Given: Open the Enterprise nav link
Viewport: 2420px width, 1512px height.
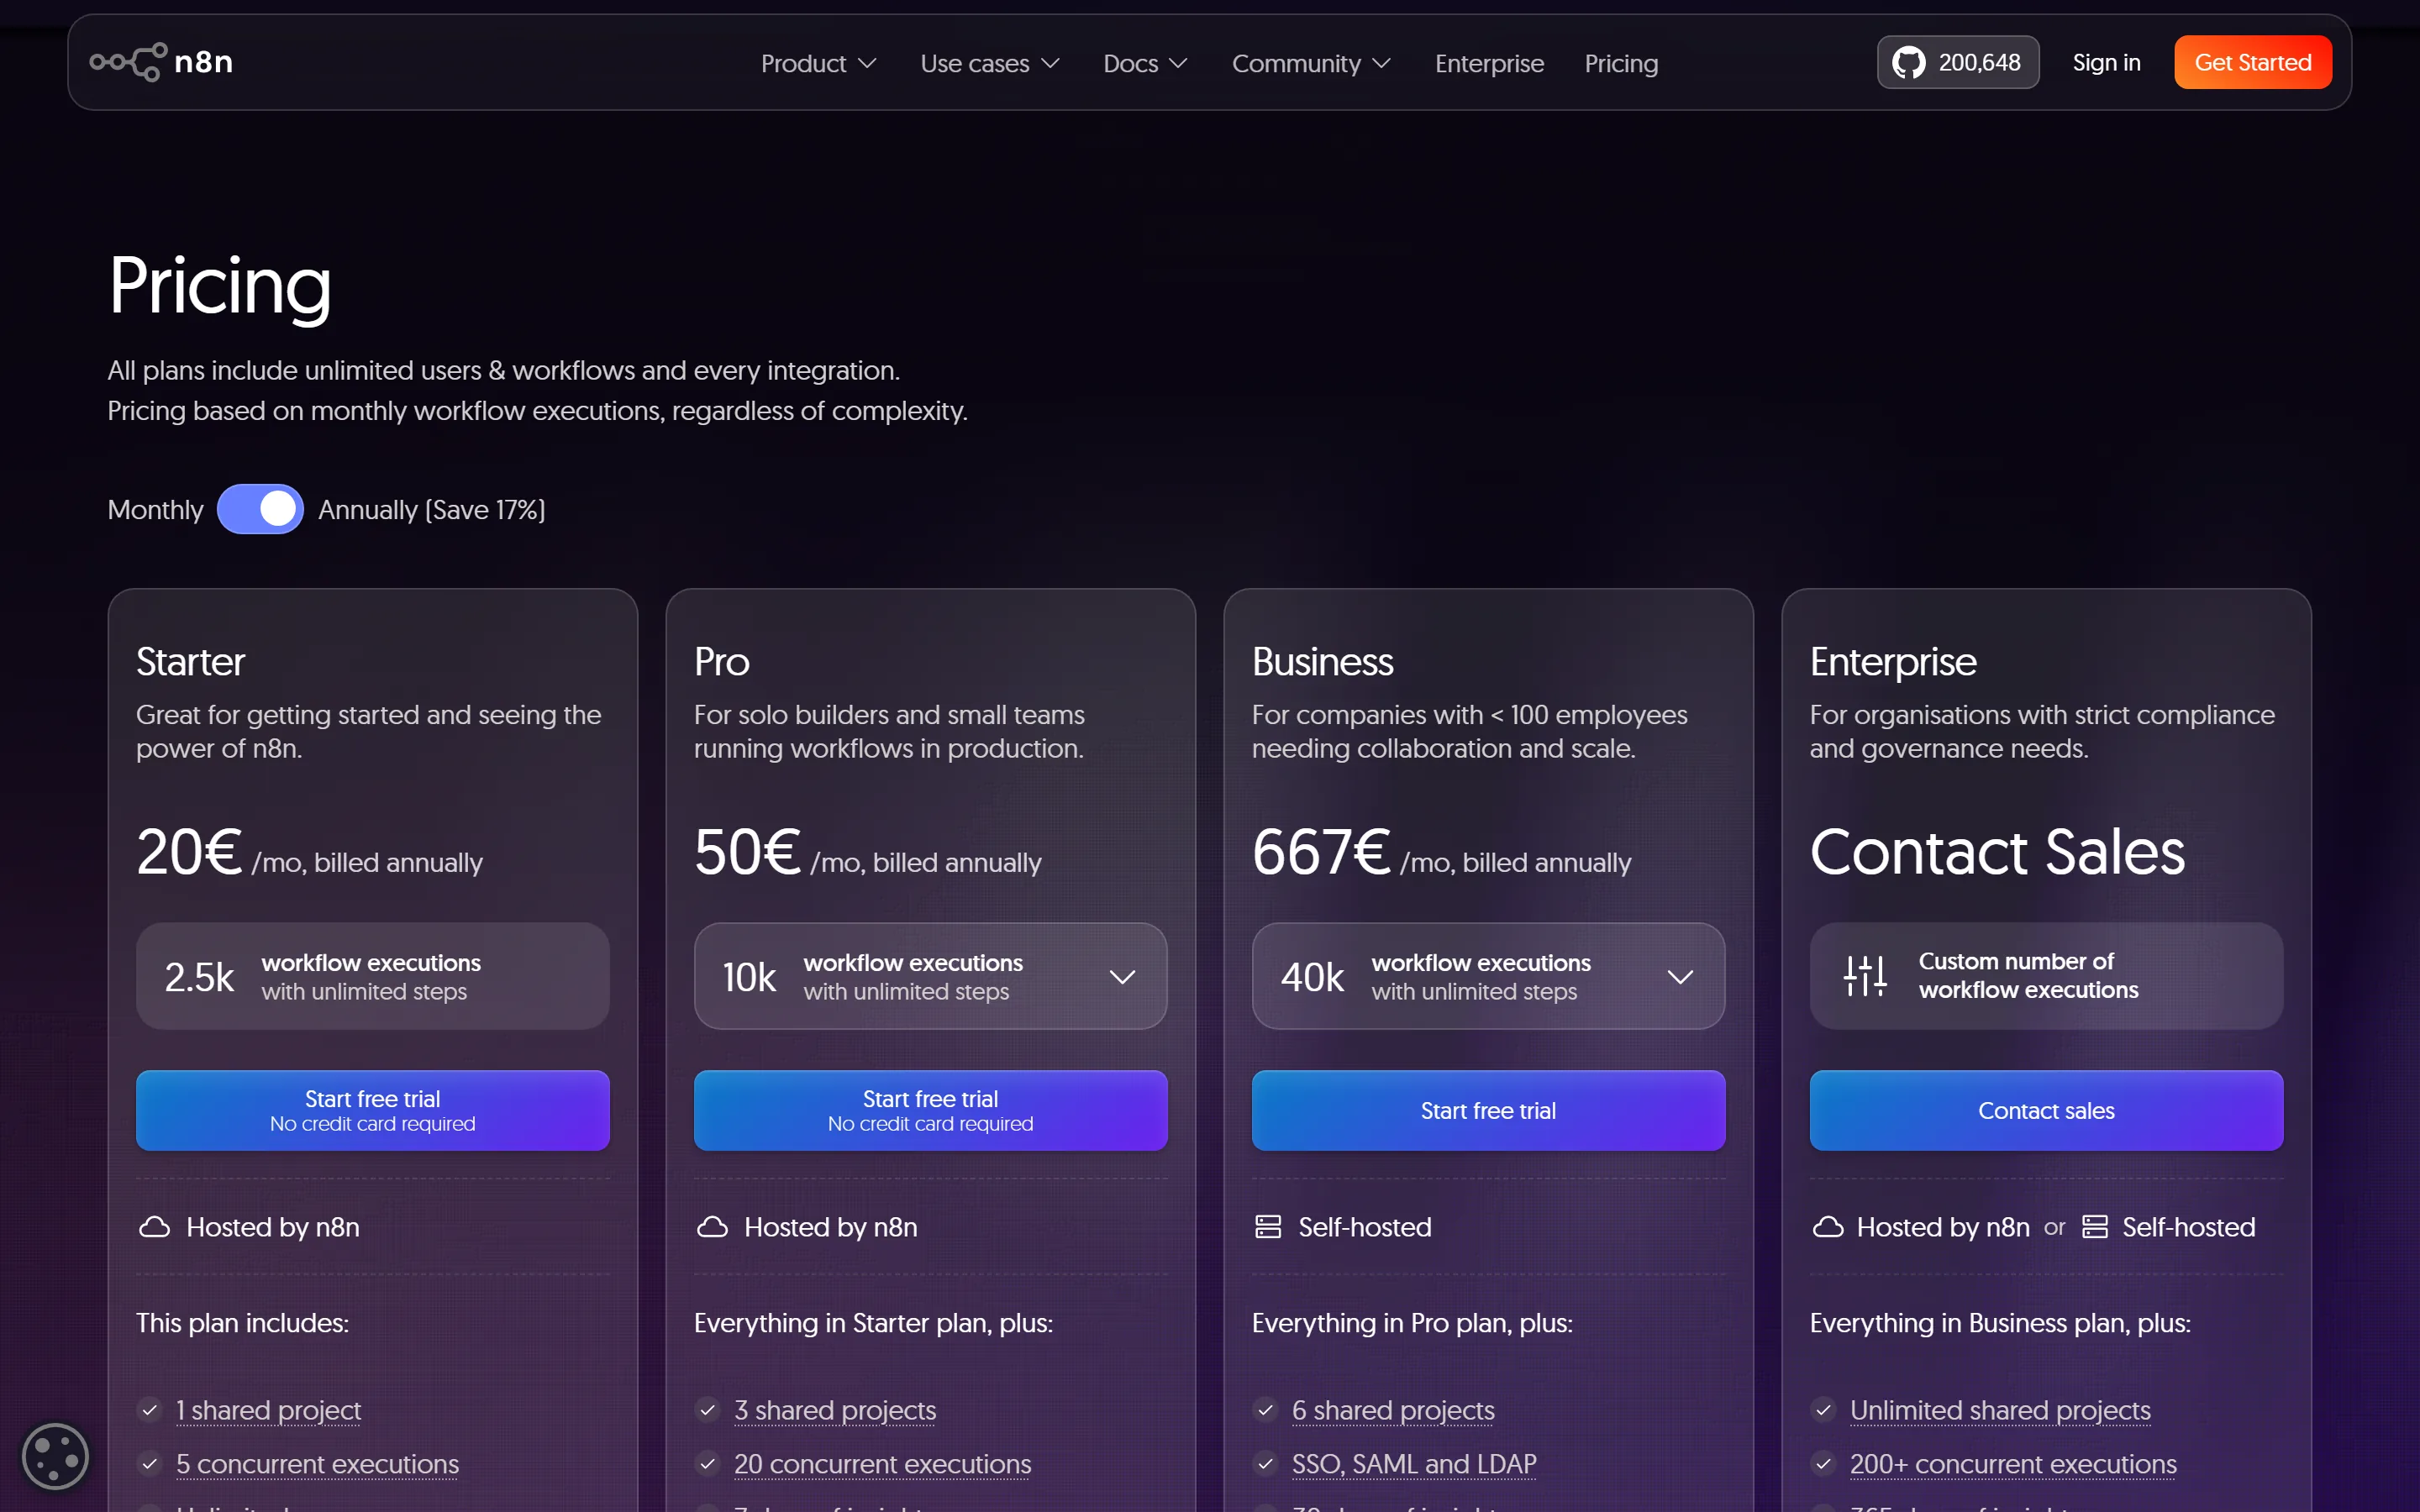Looking at the screenshot, I should [1489, 64].
